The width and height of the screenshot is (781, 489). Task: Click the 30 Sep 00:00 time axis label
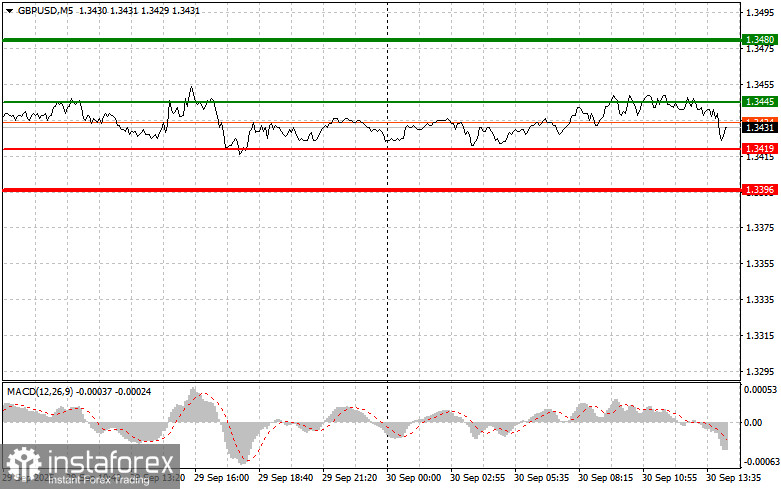[x=413, y=478]
